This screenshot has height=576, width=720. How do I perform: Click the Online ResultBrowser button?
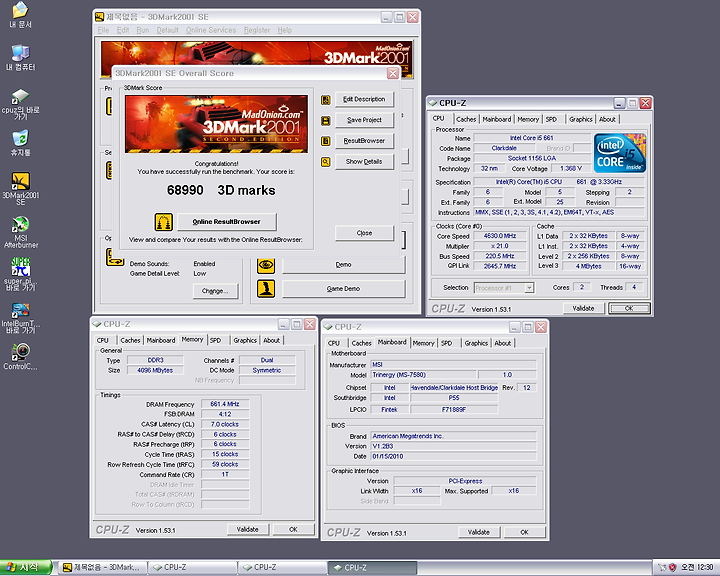point(227,222)
